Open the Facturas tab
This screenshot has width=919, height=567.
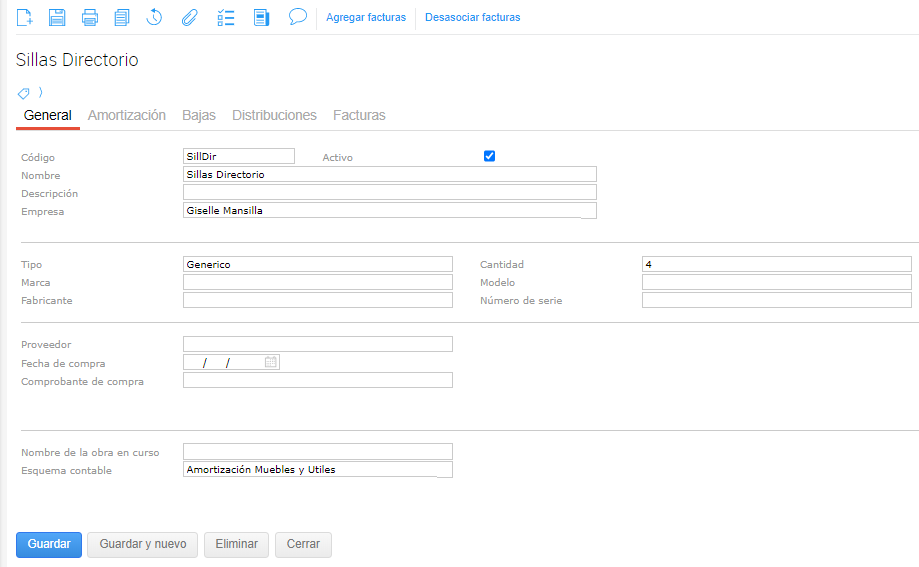359,115
